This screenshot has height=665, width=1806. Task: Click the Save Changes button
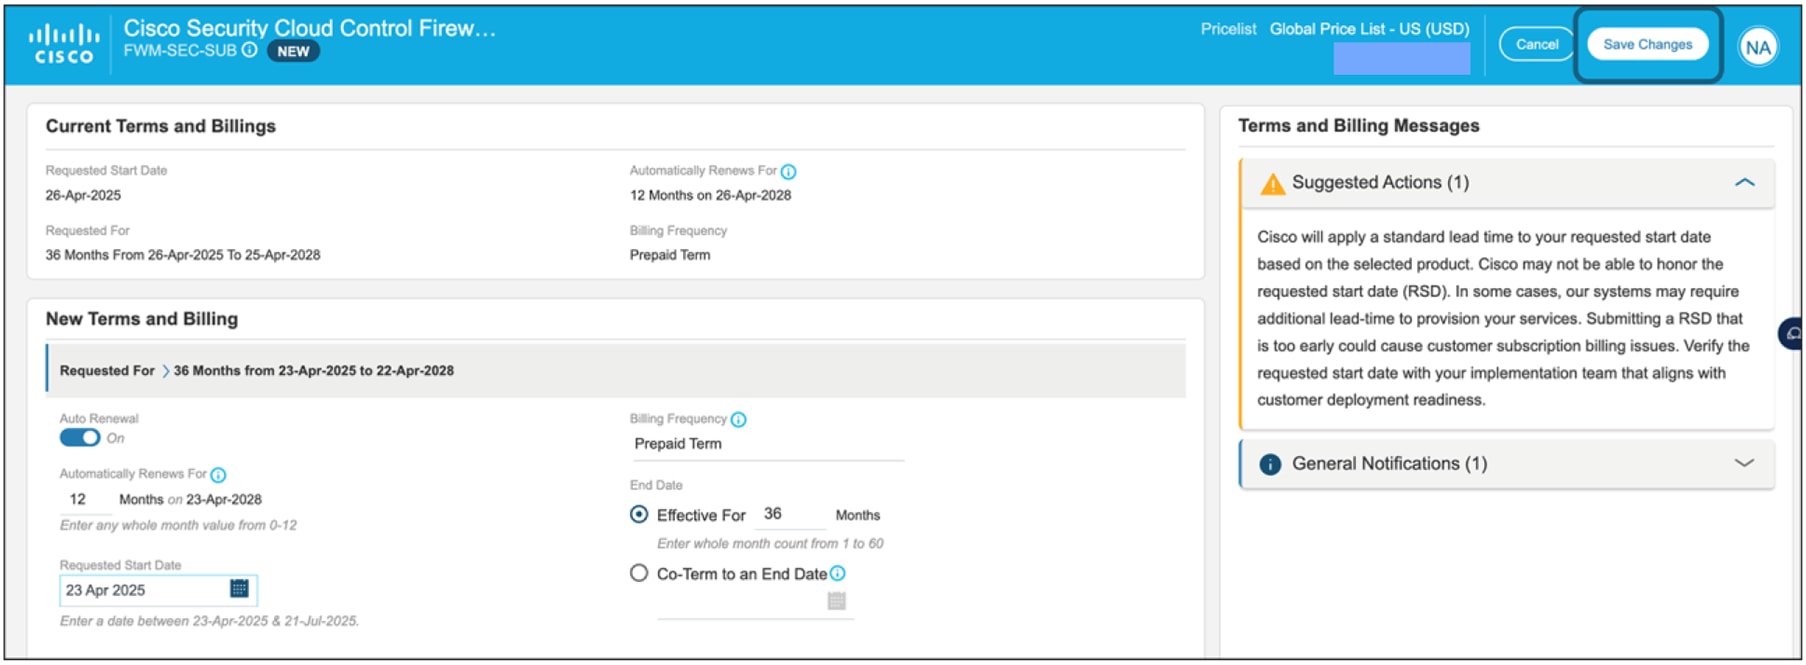[x=1647, y=44]
